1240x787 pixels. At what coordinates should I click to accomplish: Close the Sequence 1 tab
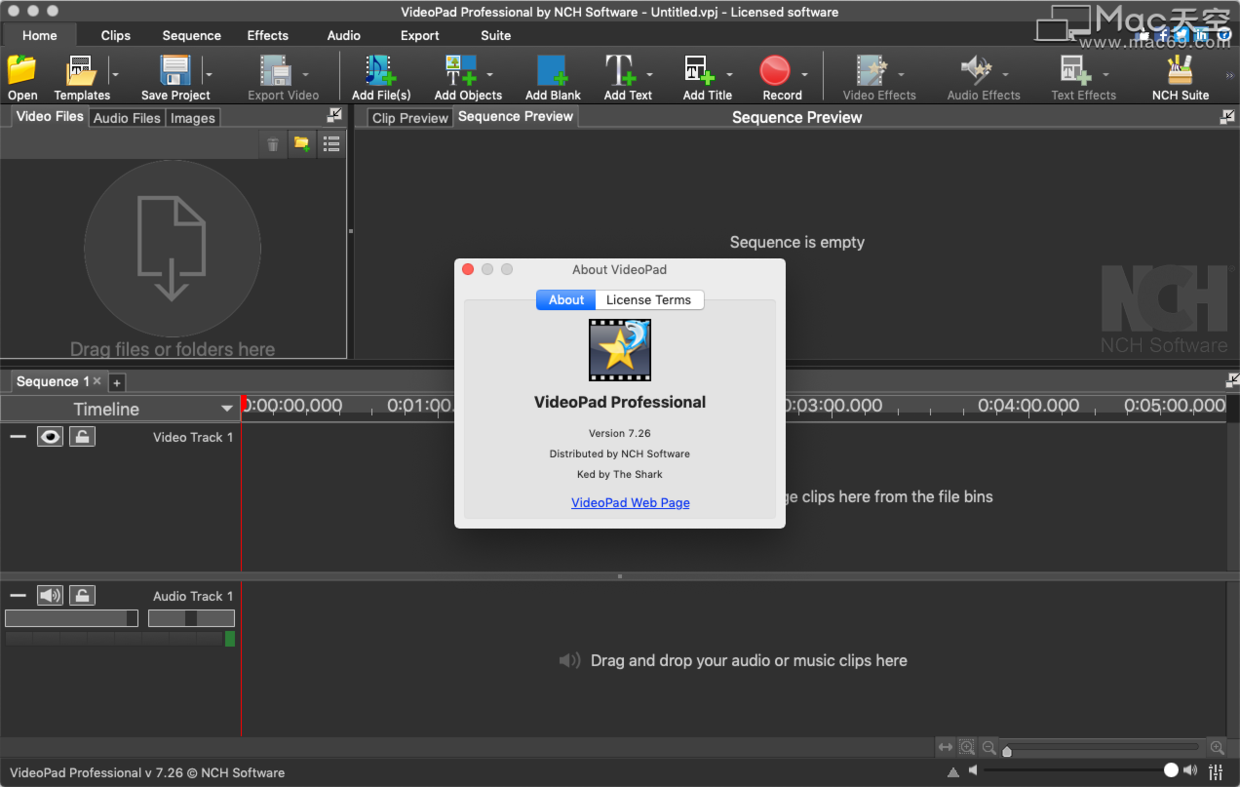97,381
